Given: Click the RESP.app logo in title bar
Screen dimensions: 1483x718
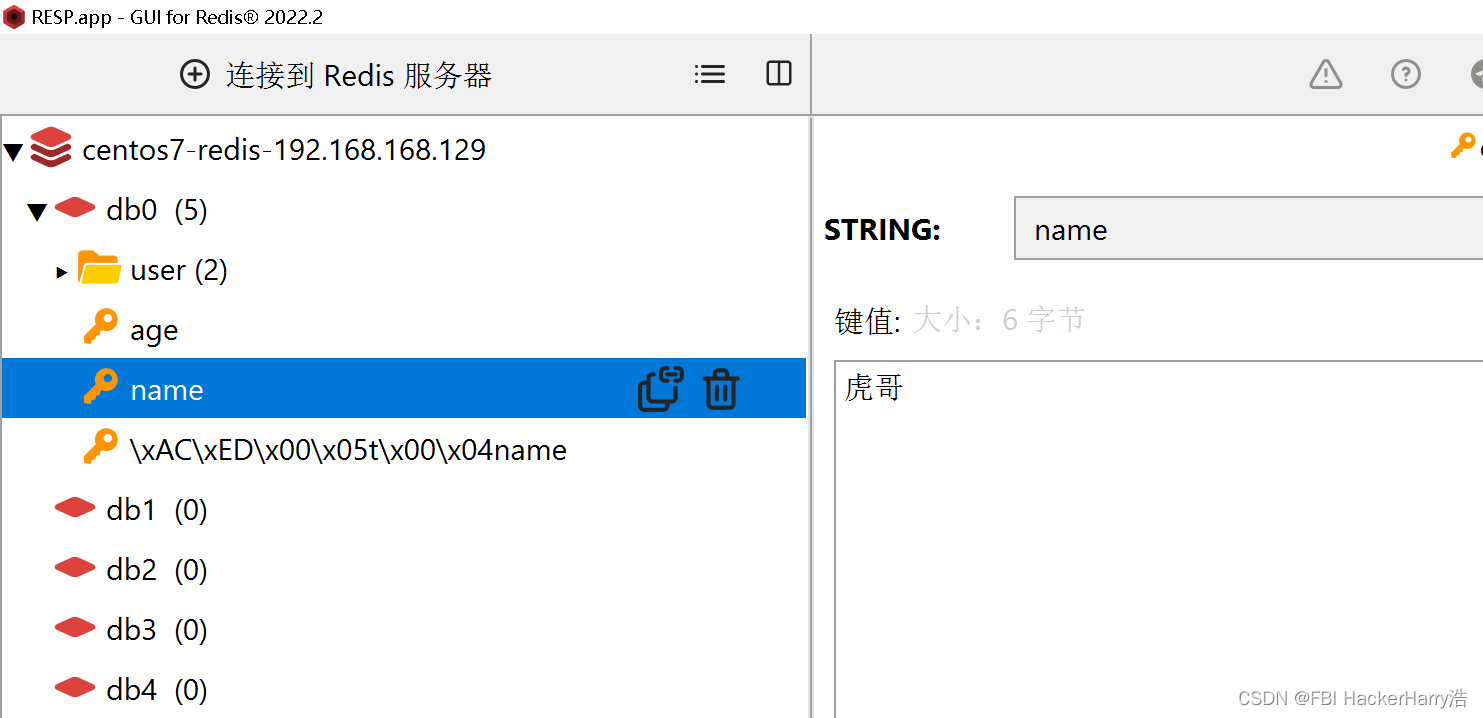Looking at the screenshot, I should [x=14, y=17].
